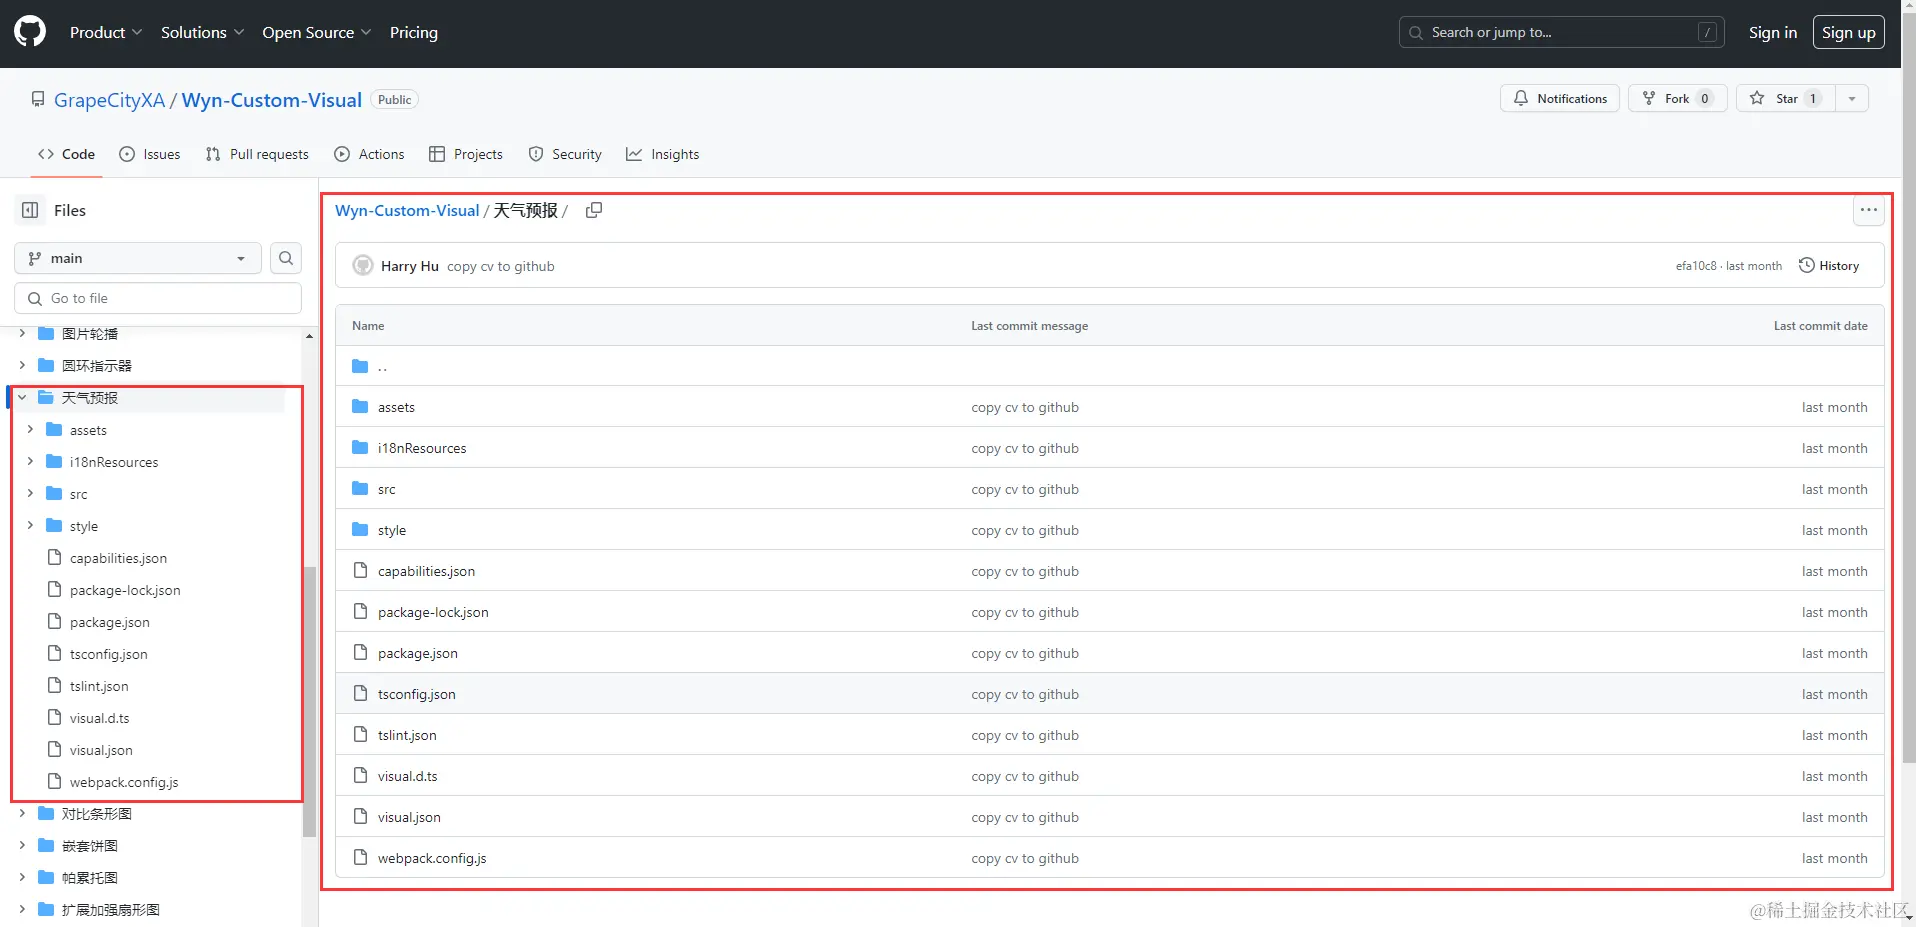The image size is (1916, 927).
Task: Click Harry Hu avatar icon
Action: [x=363, y=266]
